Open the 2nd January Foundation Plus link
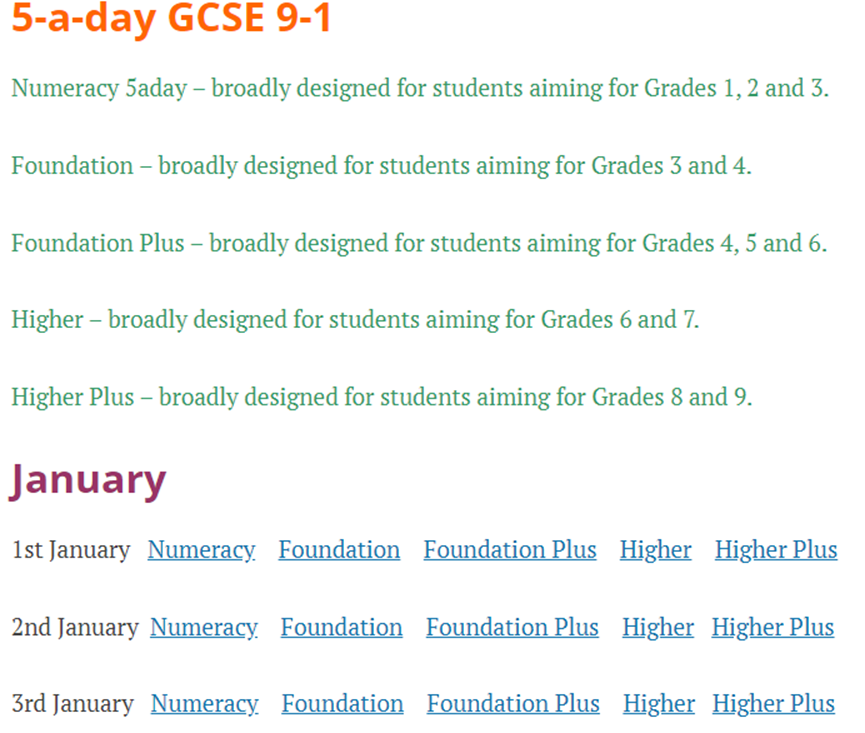The image size is (865, 733). [512, 628]
